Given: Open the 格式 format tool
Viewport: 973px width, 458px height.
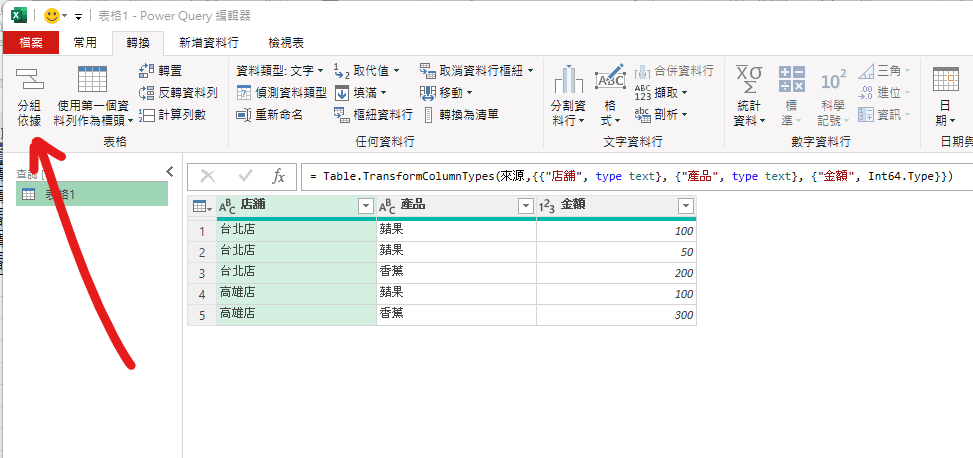Looking at the screenshot, I should coord(610,96).
